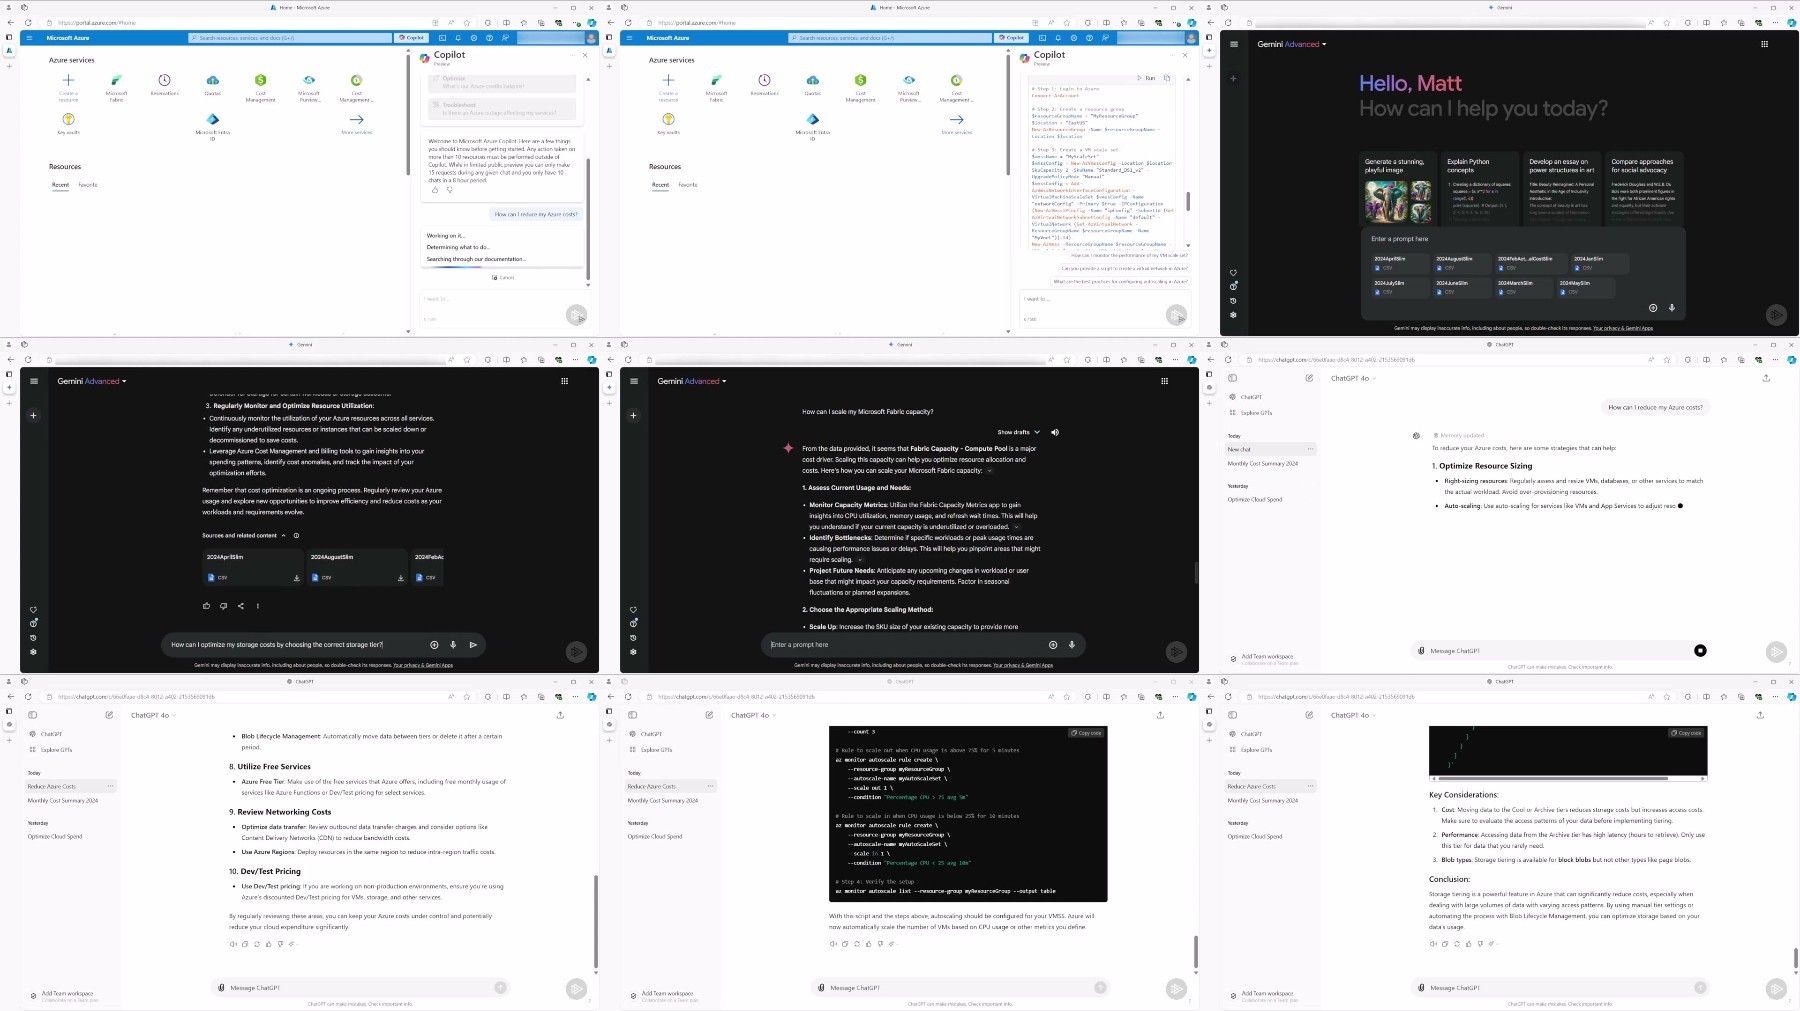The image size is (1800, 1011).
Task: Compose a new chat in the ChatGPT window still generating
Action: click(x=1309, y=378)
